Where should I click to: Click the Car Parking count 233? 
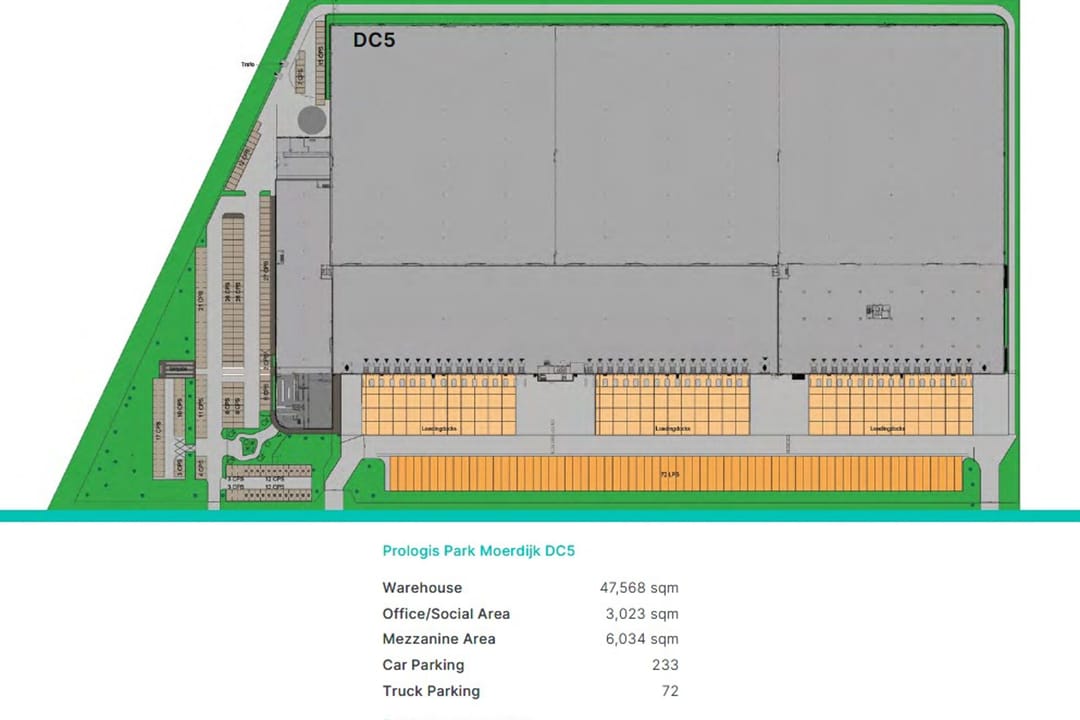point(664,665)
